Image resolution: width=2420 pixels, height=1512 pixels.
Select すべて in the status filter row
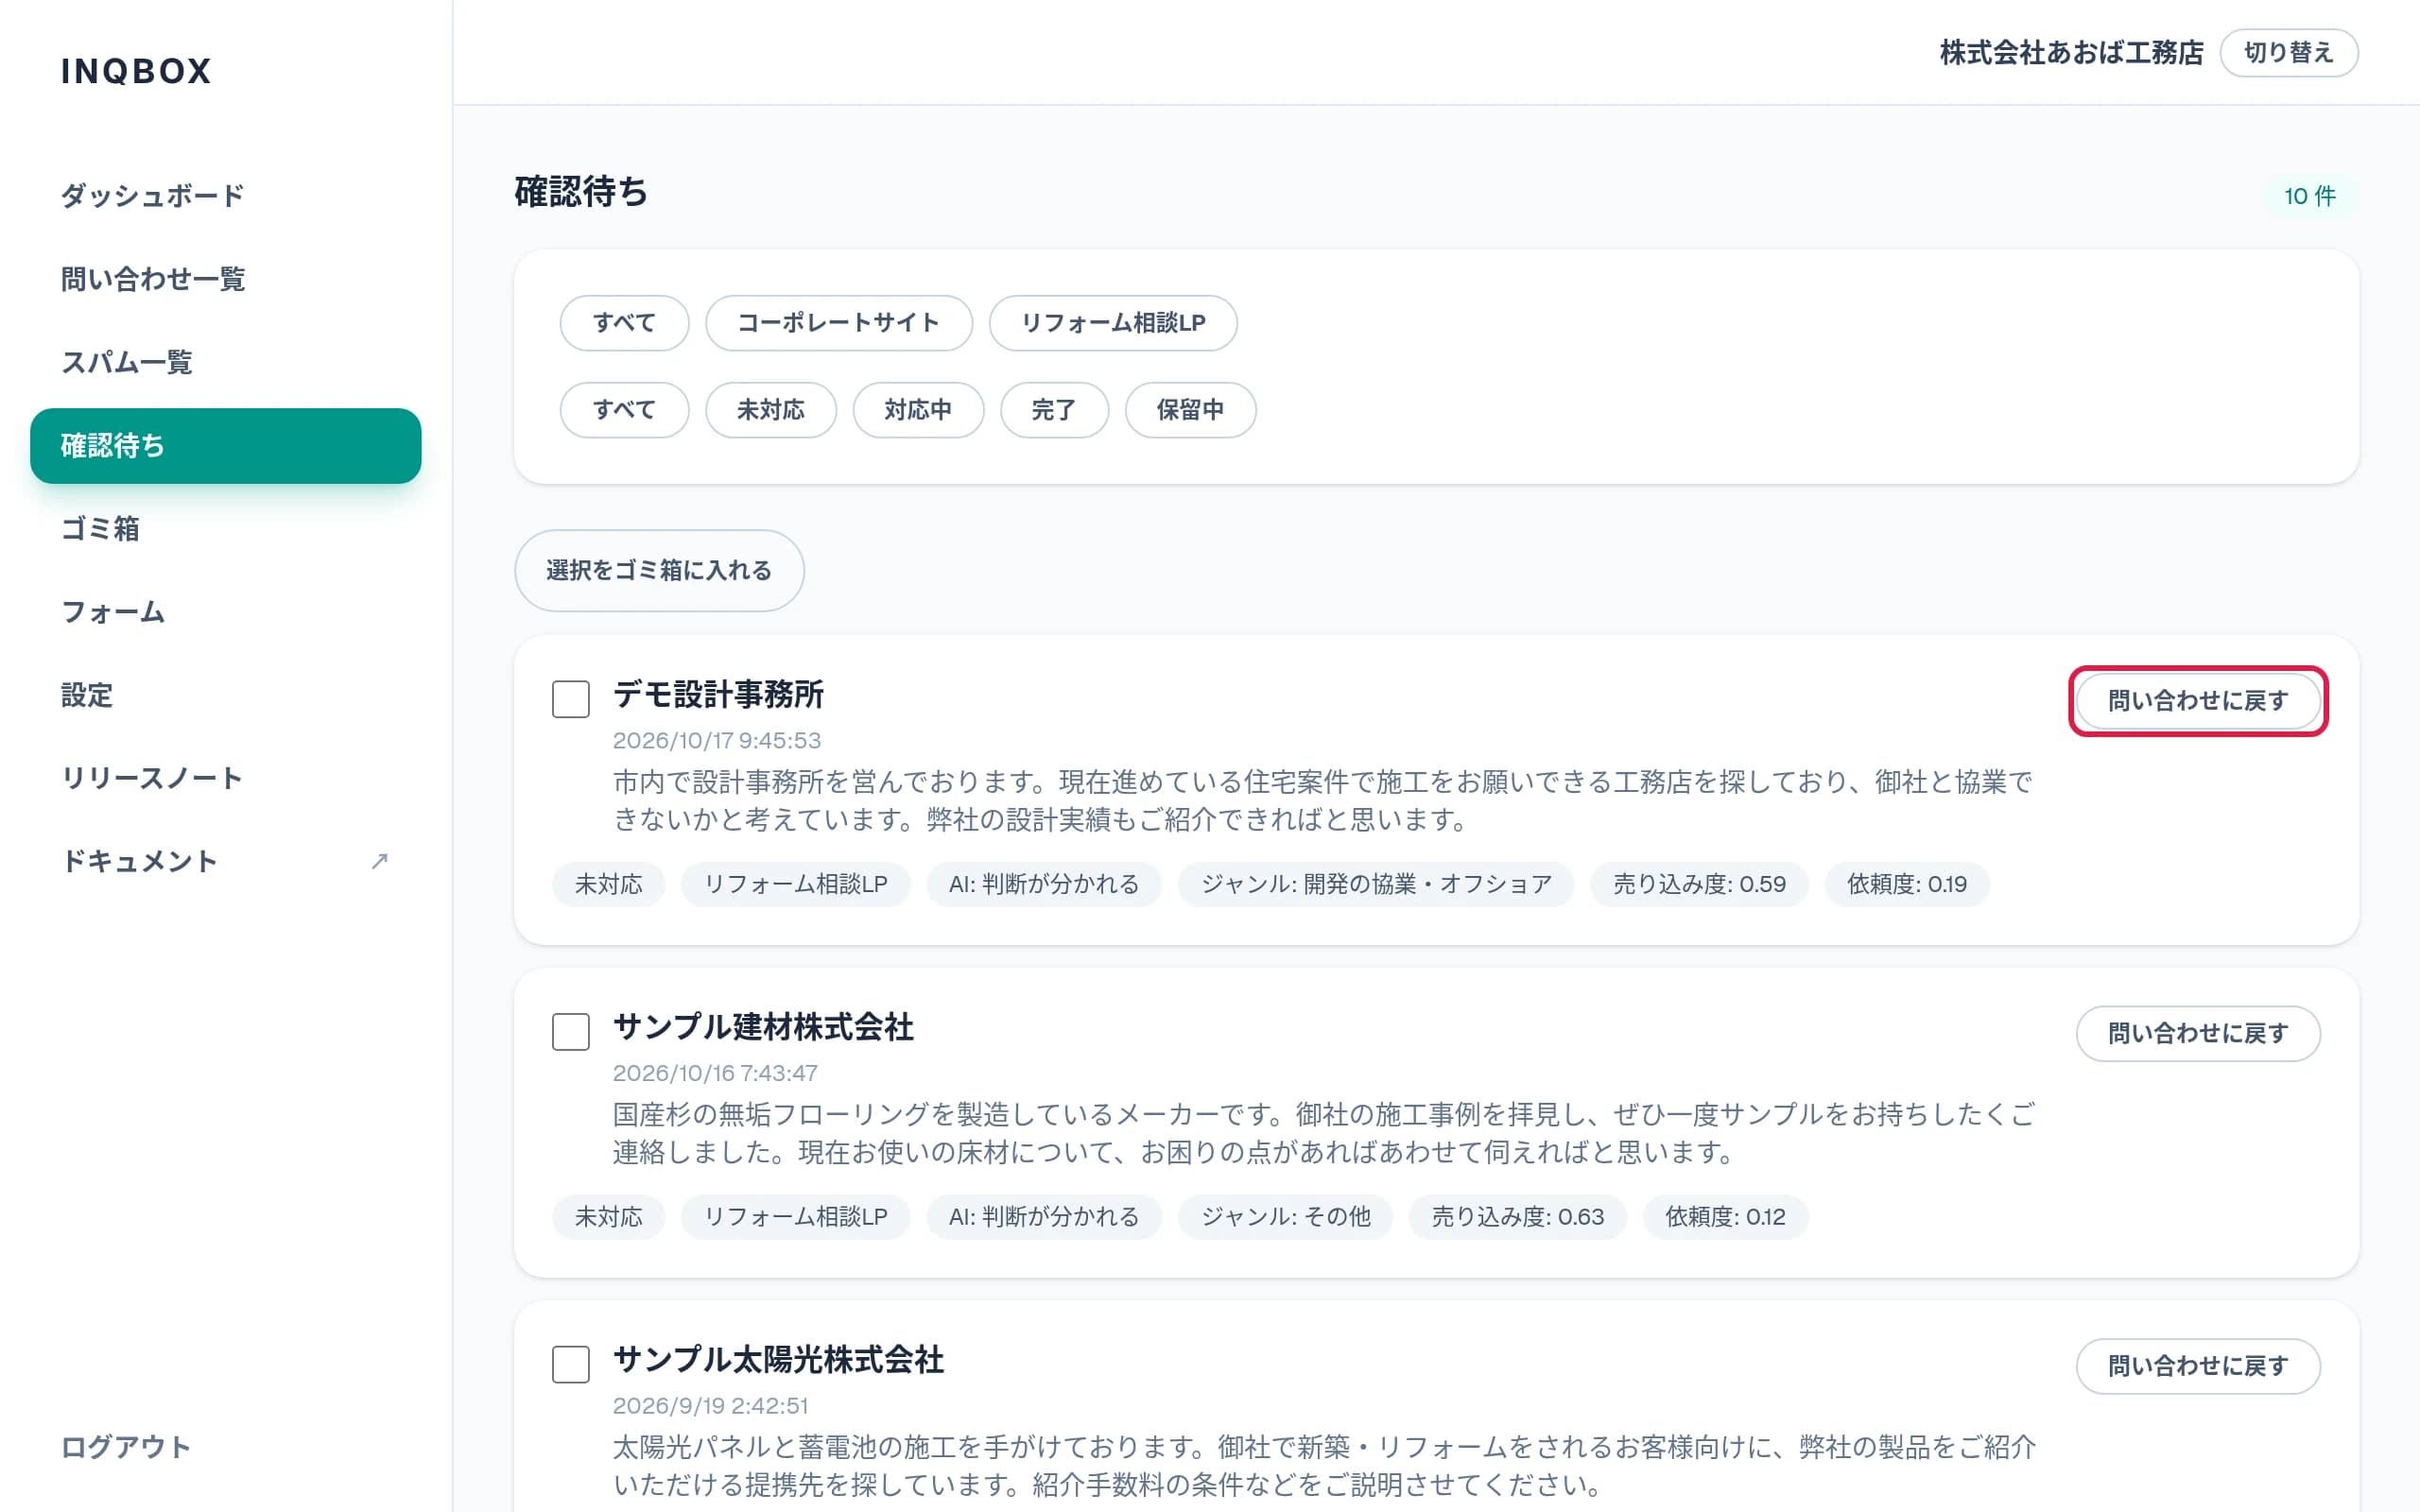point(624,410)
